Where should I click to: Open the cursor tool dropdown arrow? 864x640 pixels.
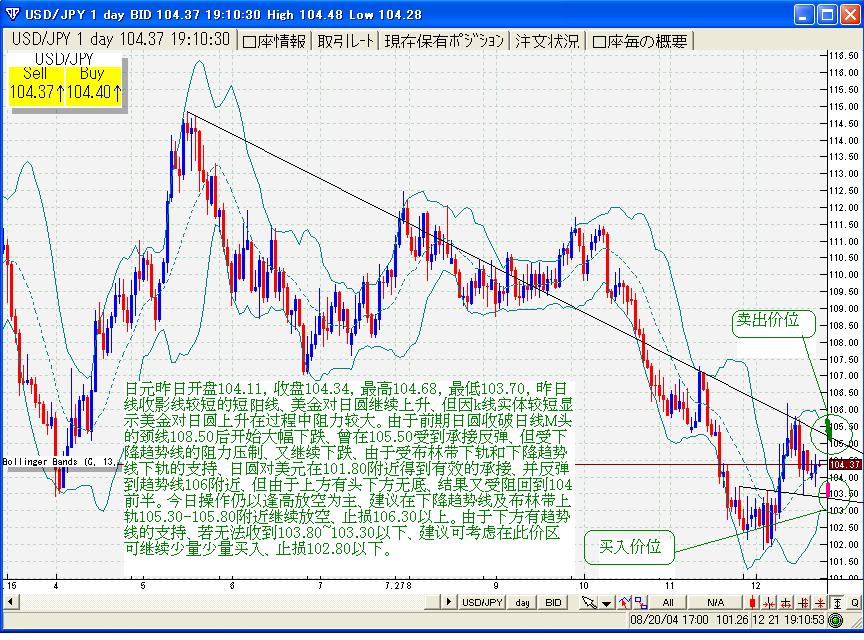[607, 603]
